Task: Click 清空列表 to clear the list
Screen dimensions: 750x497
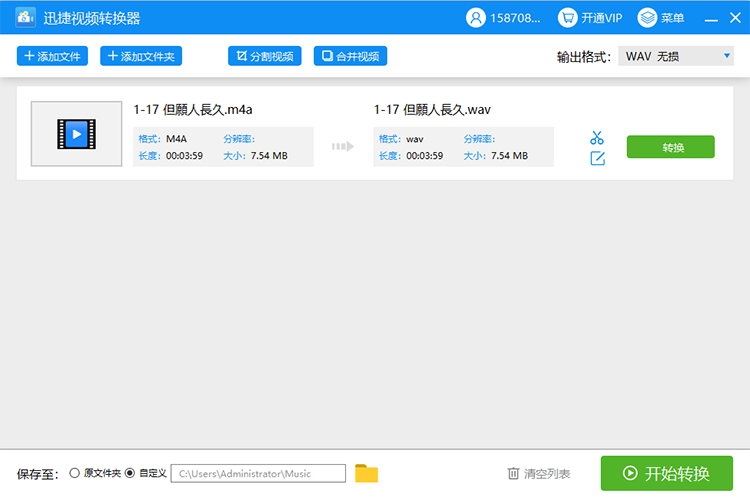Action: (539, 474)
